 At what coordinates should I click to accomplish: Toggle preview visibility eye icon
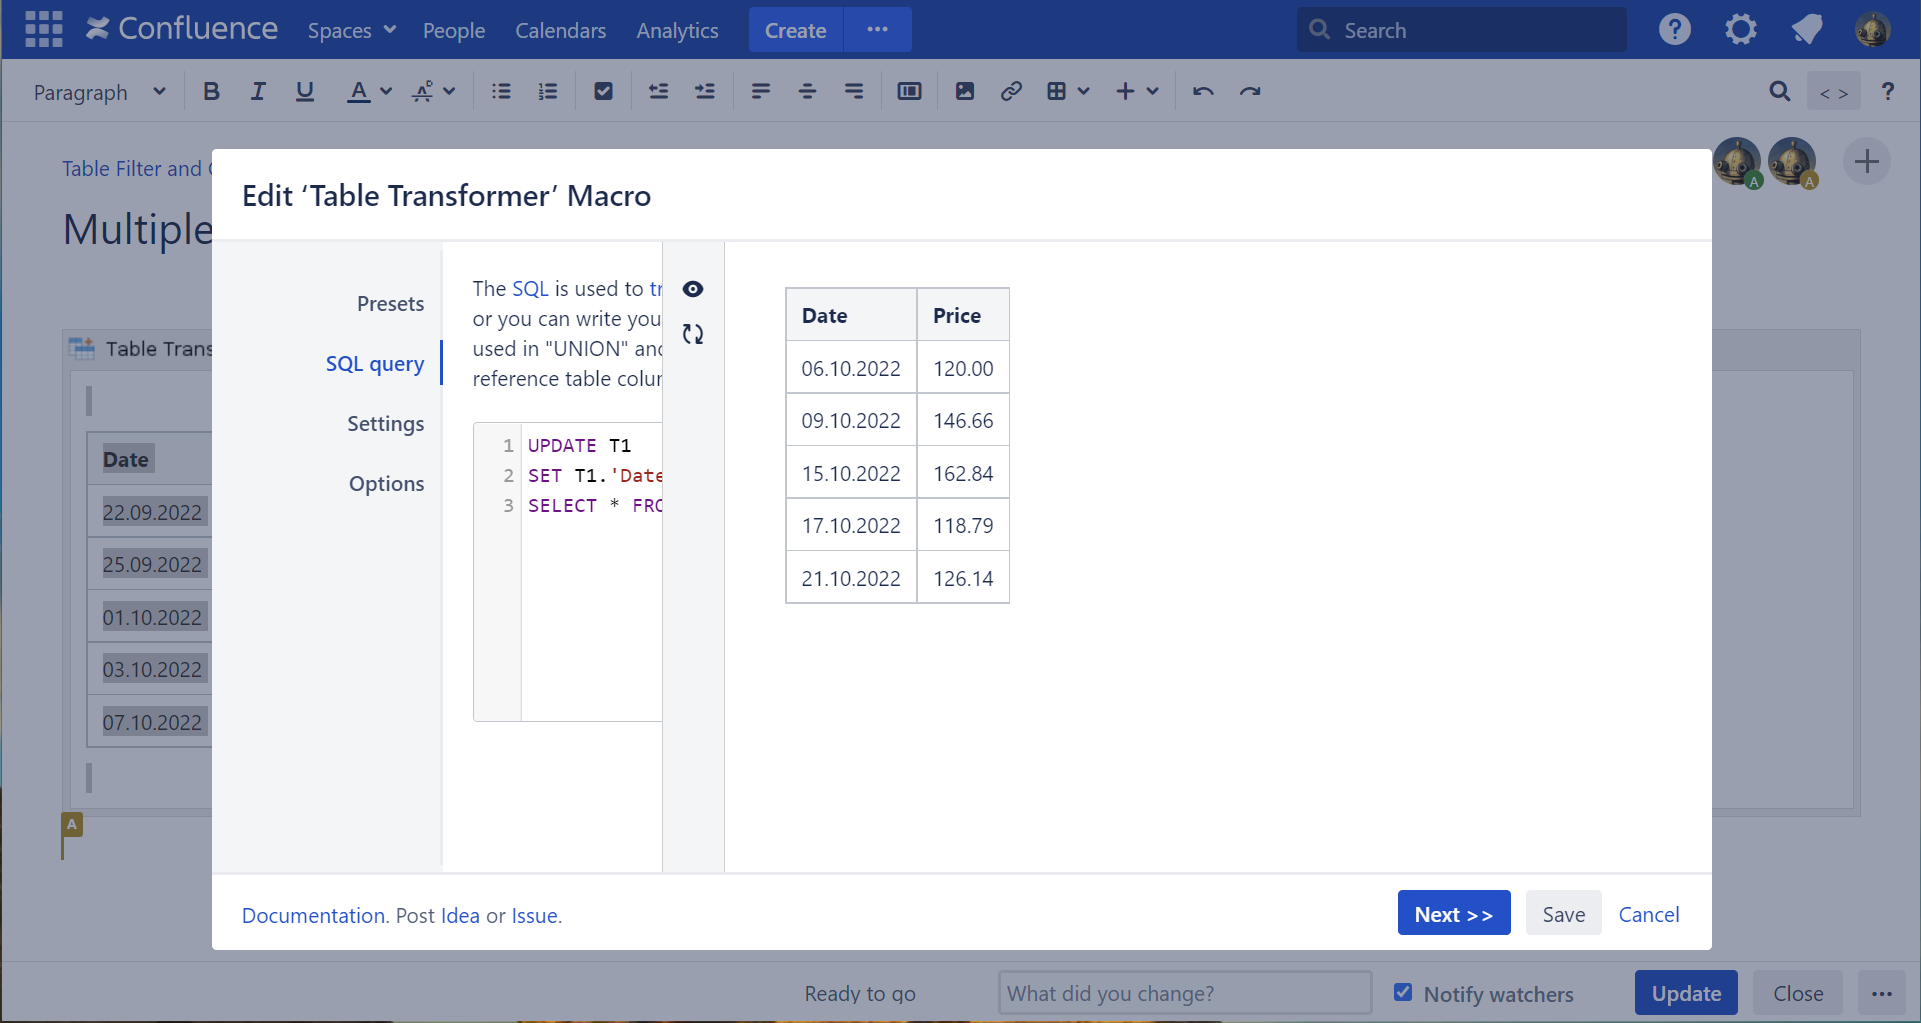tap(693, 289)
